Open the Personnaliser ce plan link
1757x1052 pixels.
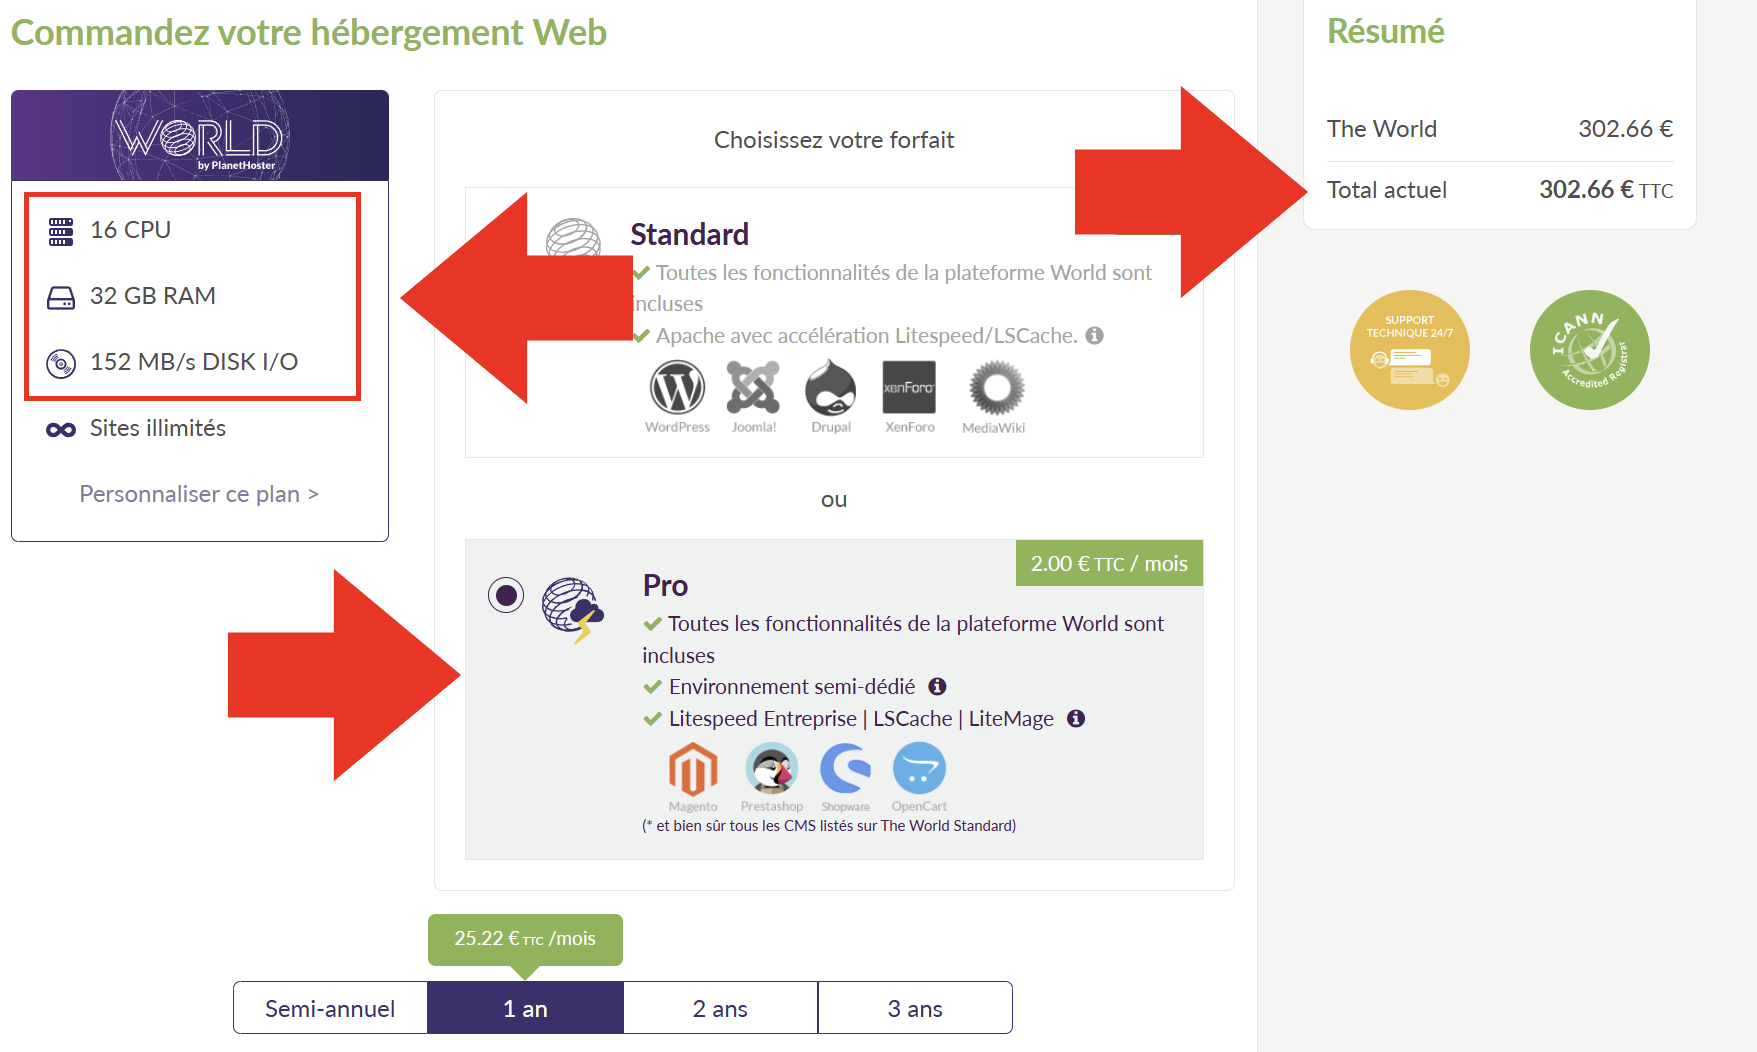point(199,494)
